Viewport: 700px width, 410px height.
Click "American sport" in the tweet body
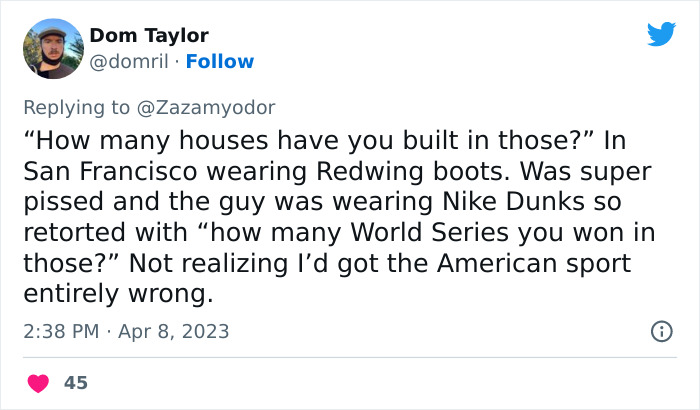click(x=534, y=264)
